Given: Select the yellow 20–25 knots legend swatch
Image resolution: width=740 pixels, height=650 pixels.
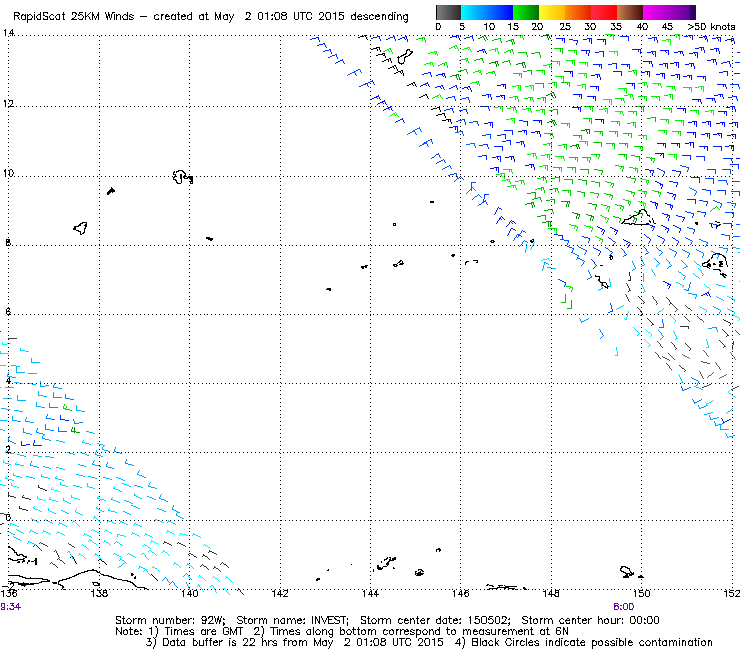Looking at the screenshot, I should coord(552,12).
